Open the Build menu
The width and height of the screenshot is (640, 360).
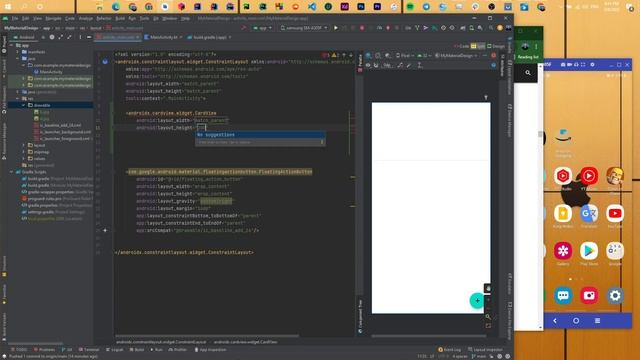(x=120, y=19)
